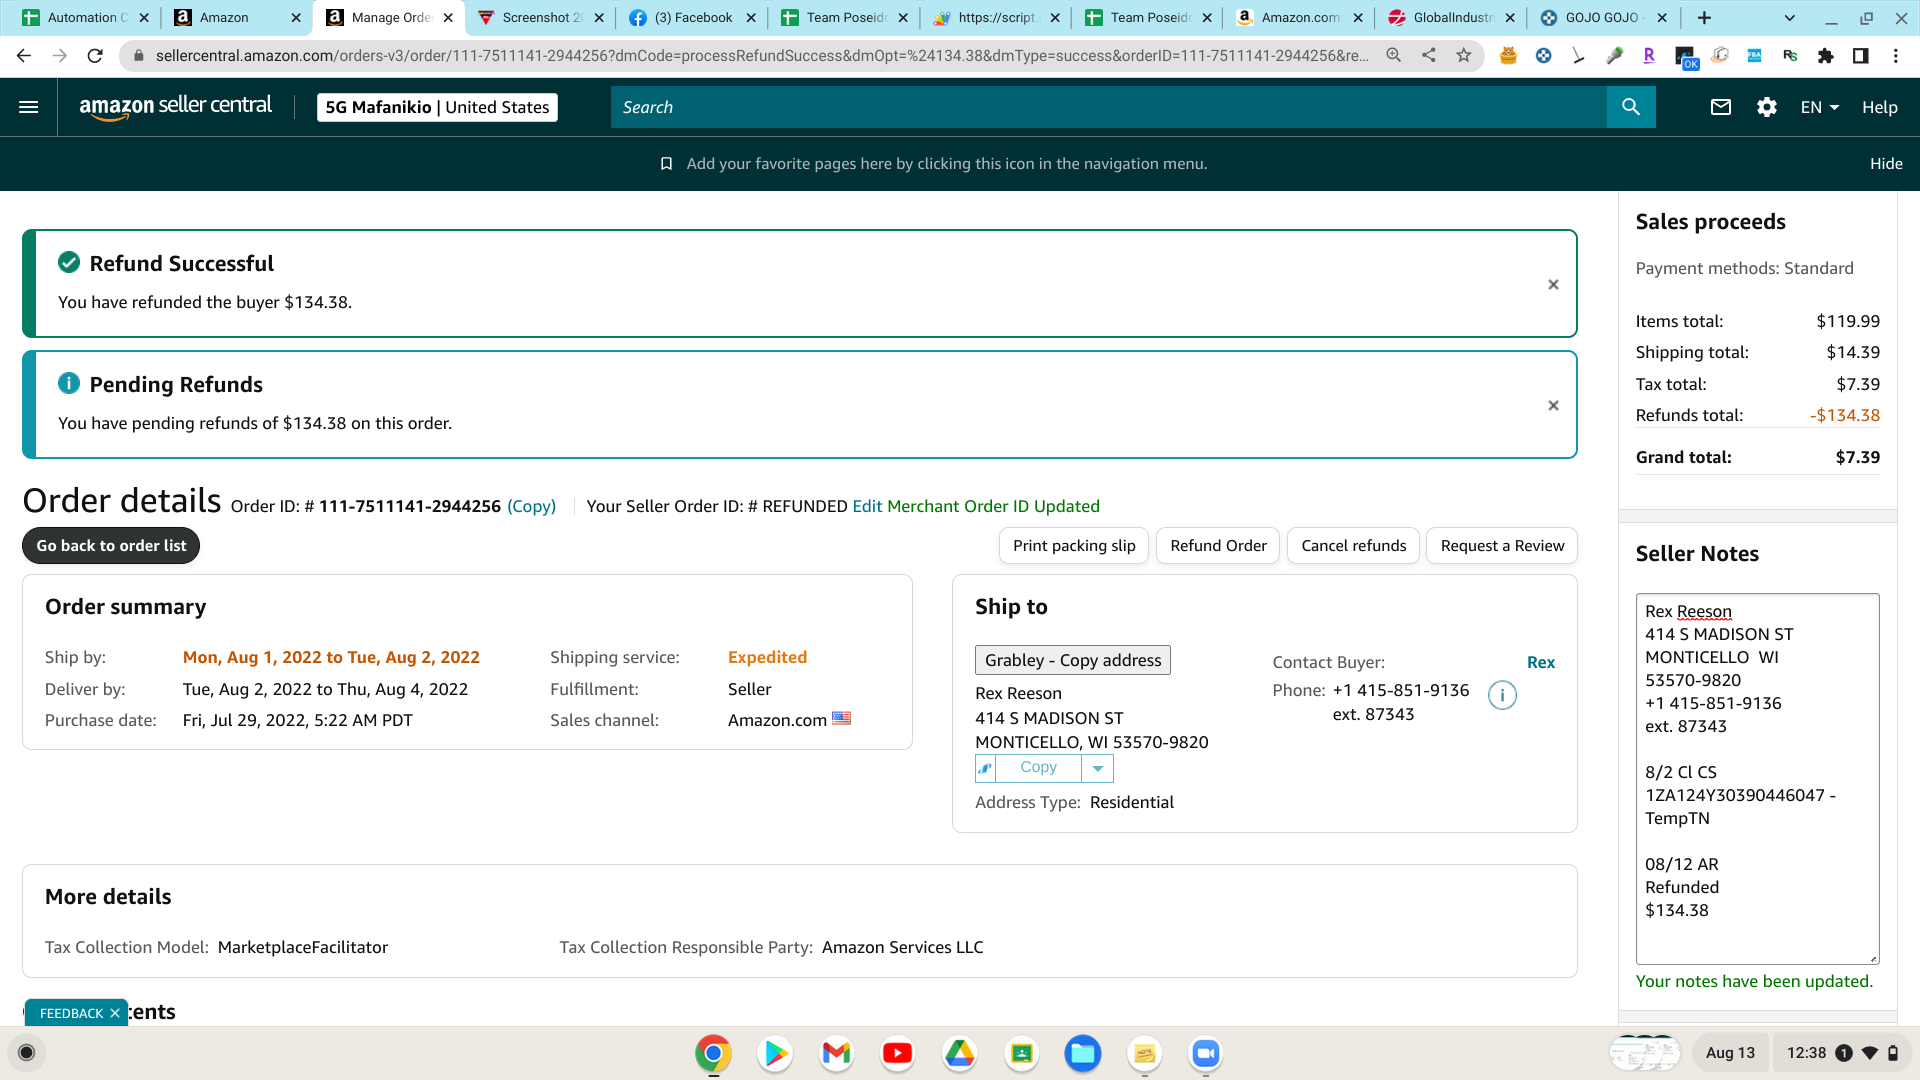1920x1080 pixels.
Task: Open Chrome from the shelf
Action: 713,1053
